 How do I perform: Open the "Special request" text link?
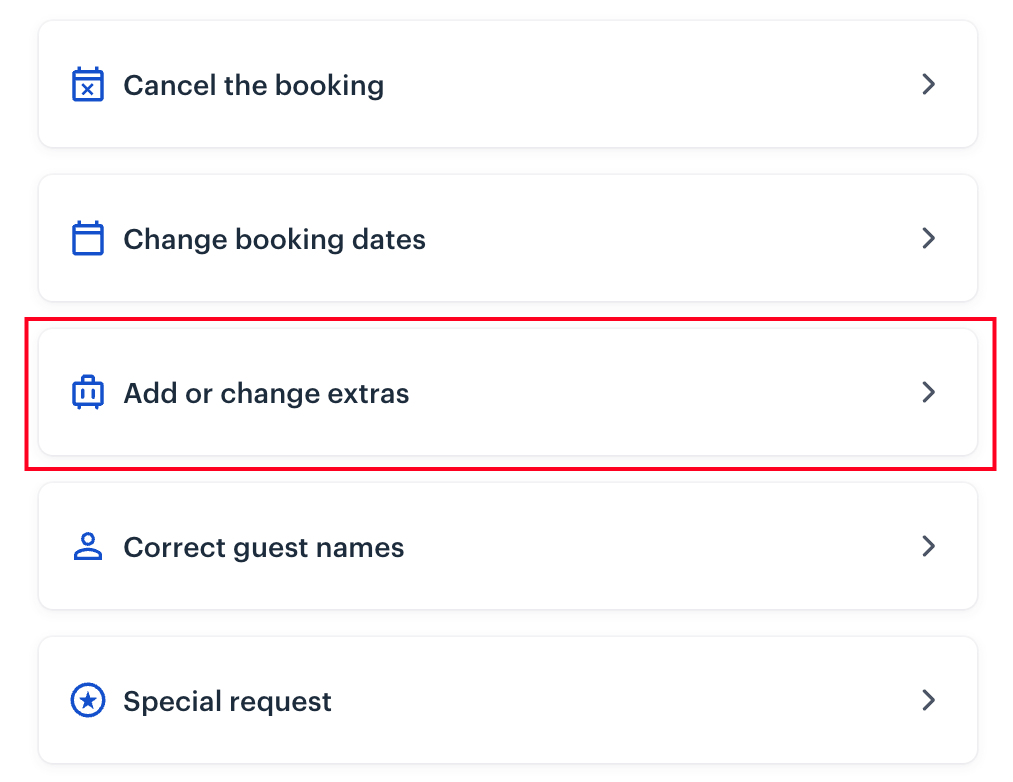(227, 701)
